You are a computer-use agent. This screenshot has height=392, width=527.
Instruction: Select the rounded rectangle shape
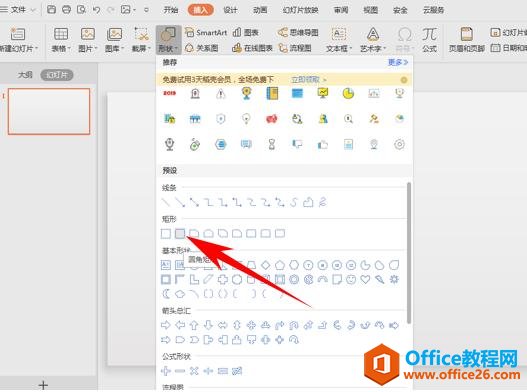click(180, 233)
